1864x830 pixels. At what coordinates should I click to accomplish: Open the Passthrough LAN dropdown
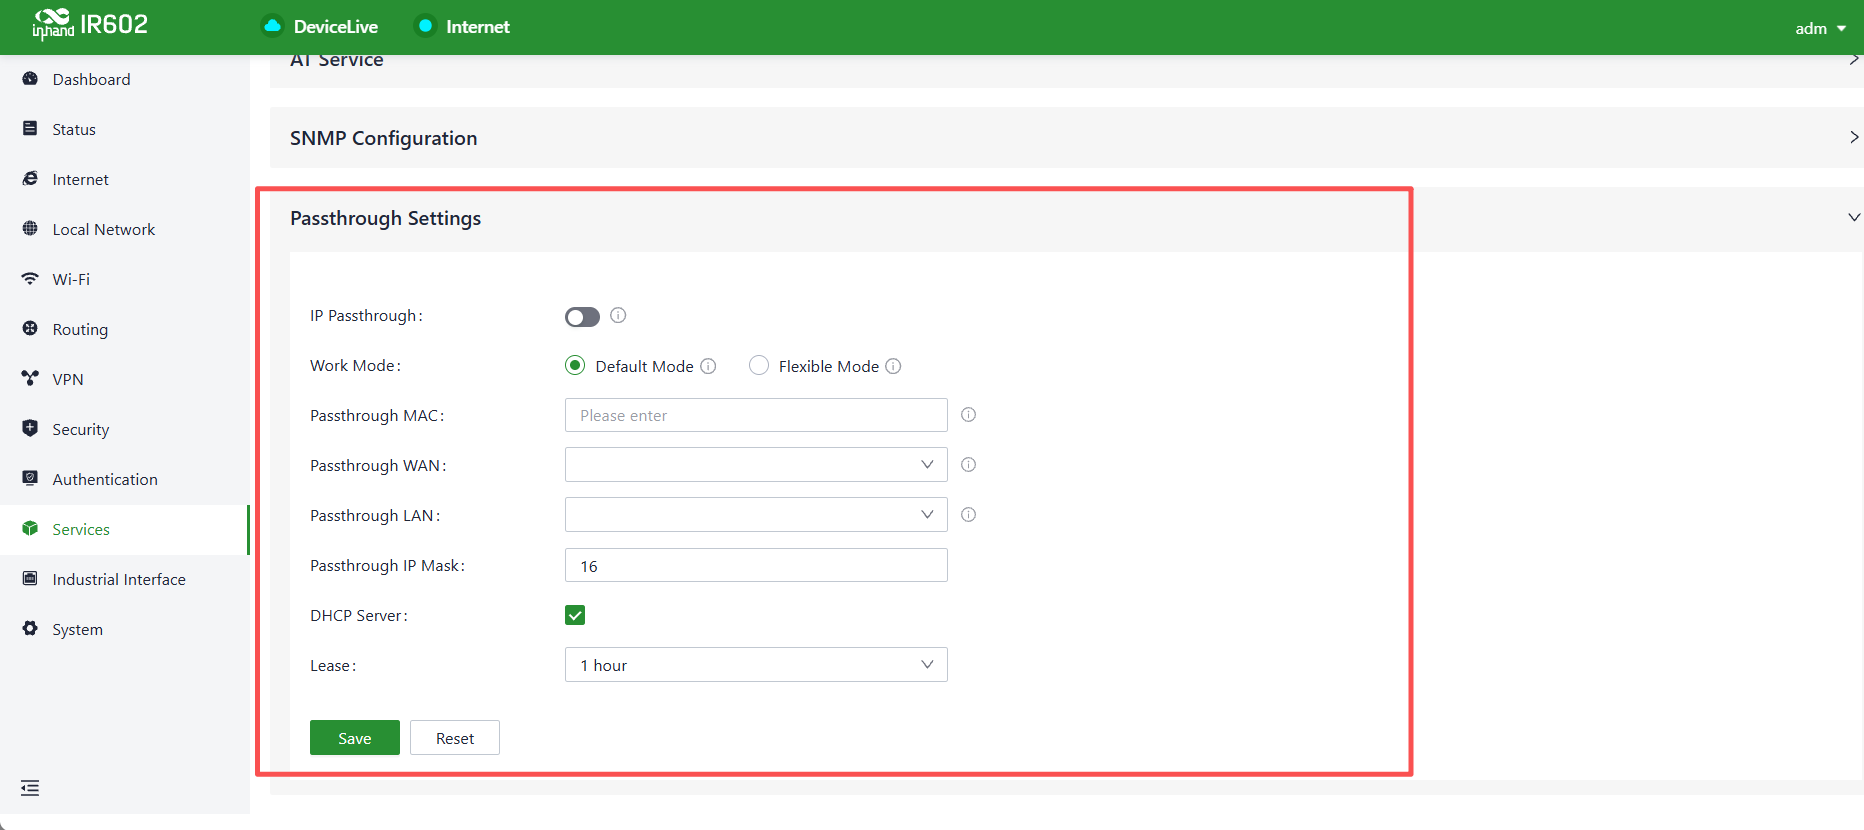756,515
